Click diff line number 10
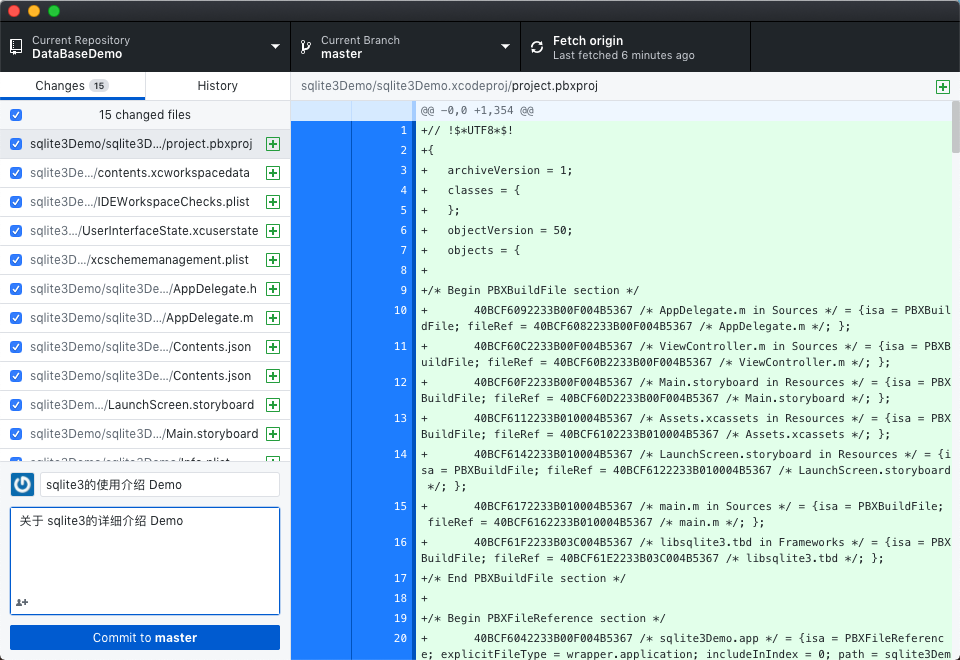Image resolution: width=960 pixels, height=660 pixels. point(400,310)
